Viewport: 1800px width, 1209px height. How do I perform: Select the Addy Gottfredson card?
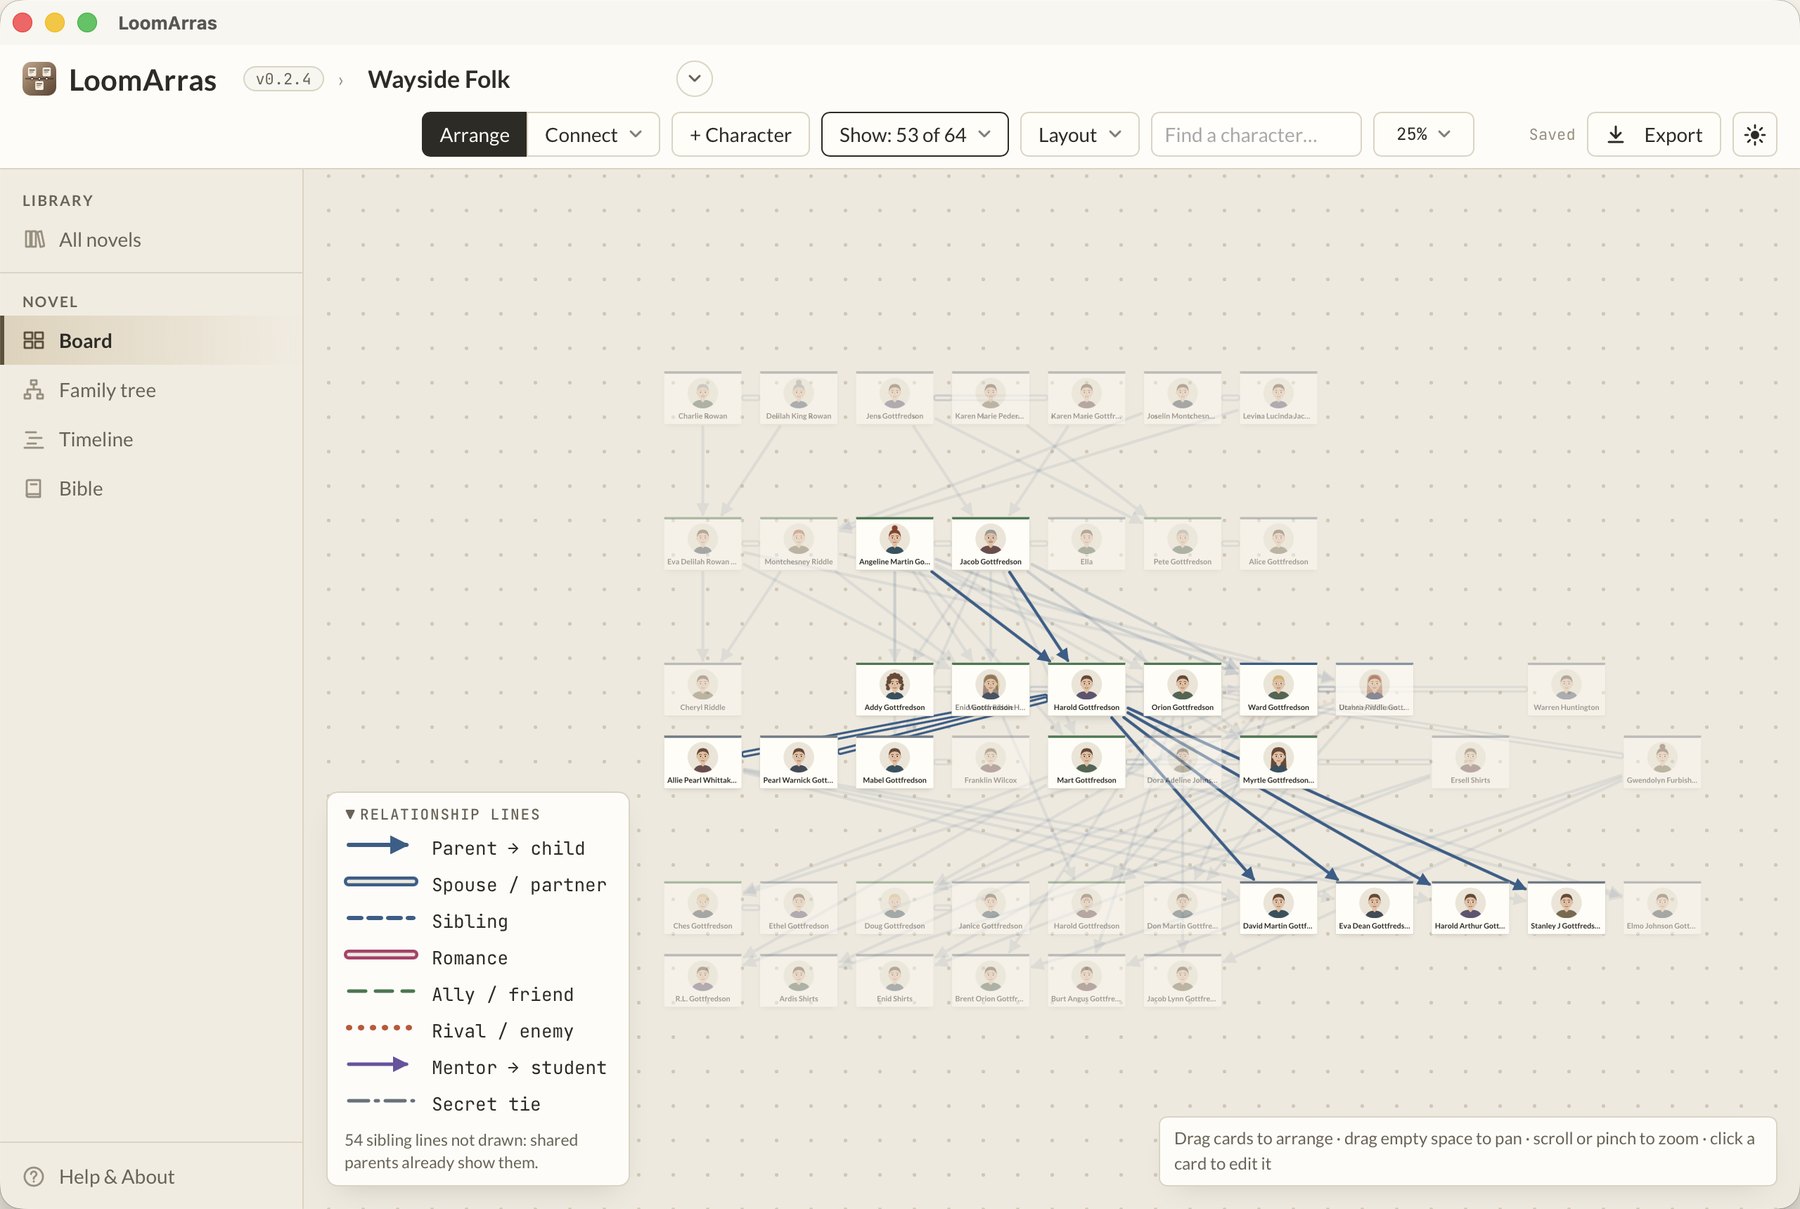tap(894, 689)
